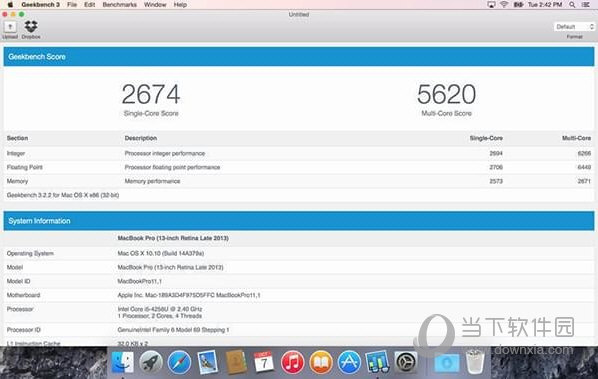This screenshot has width=598, height=379.
Task: Open the Help menu
Action: 180,5
